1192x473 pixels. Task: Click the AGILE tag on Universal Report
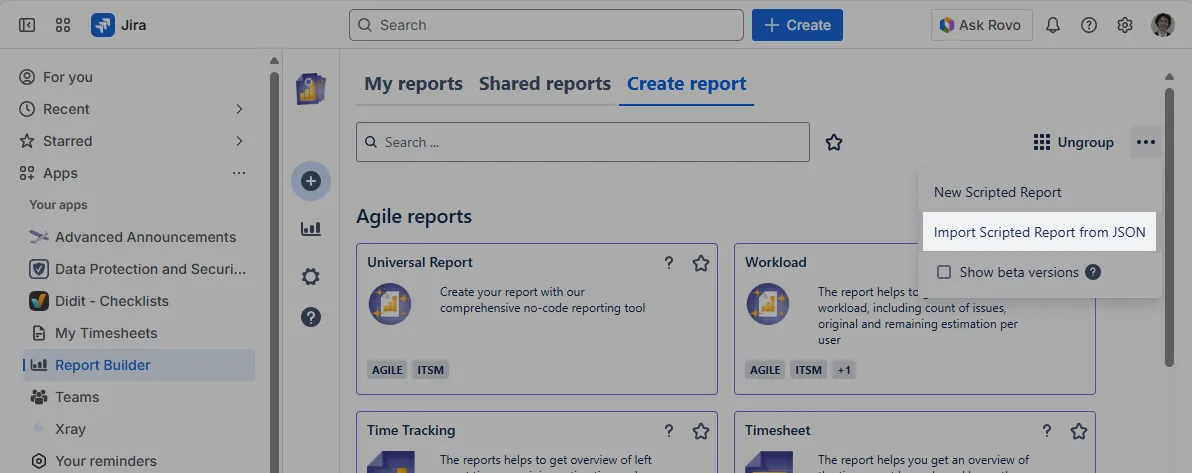pyautogui.click(x=388, y=370)
